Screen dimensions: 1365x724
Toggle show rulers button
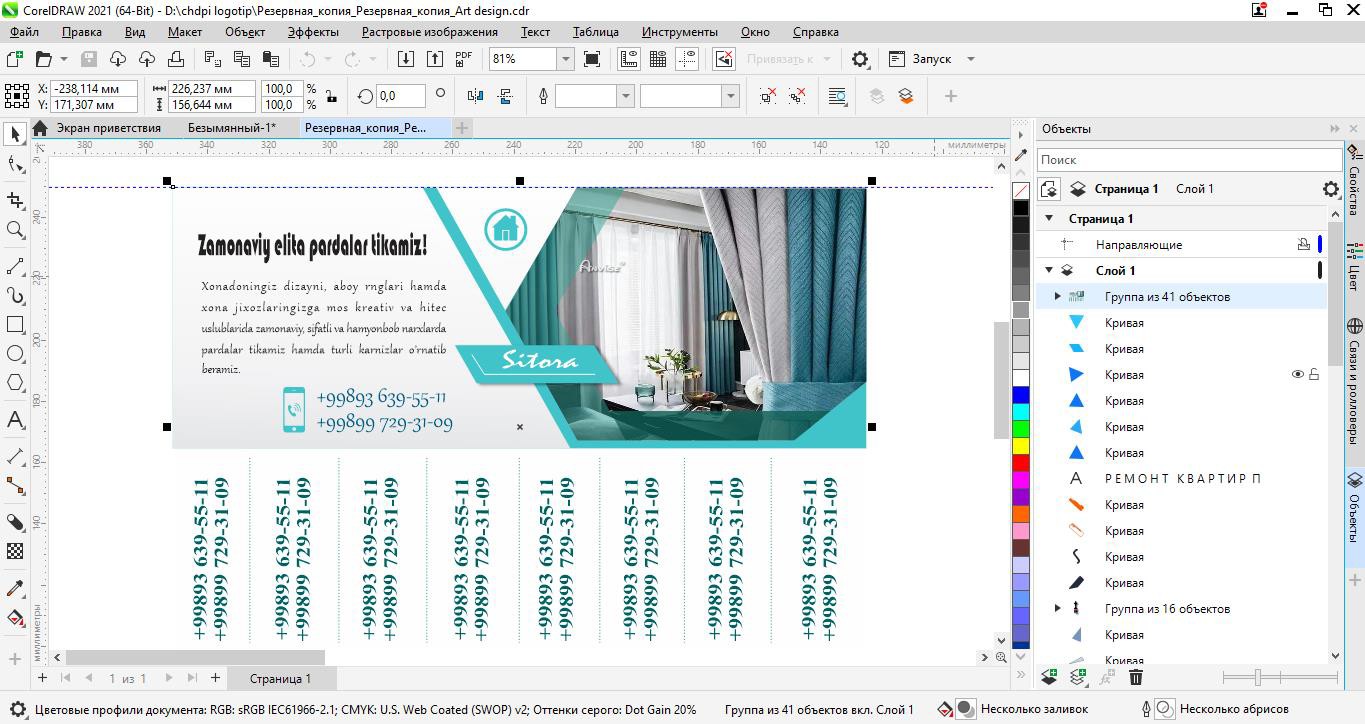(x=629, y=59)
